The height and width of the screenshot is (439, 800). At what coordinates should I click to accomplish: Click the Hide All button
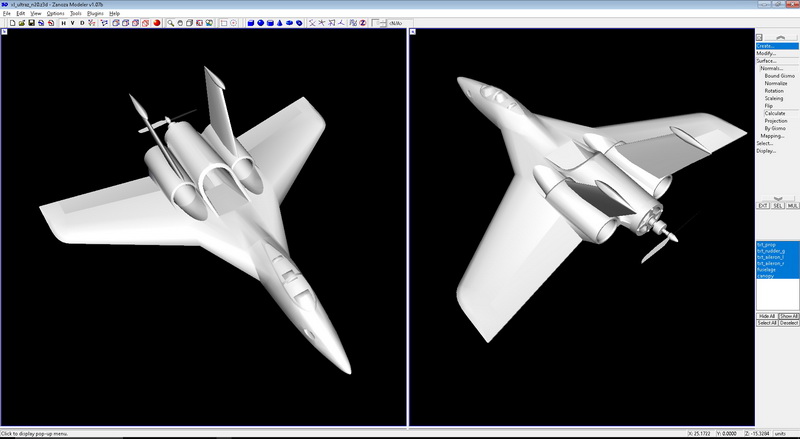click(x=767, y=316)
